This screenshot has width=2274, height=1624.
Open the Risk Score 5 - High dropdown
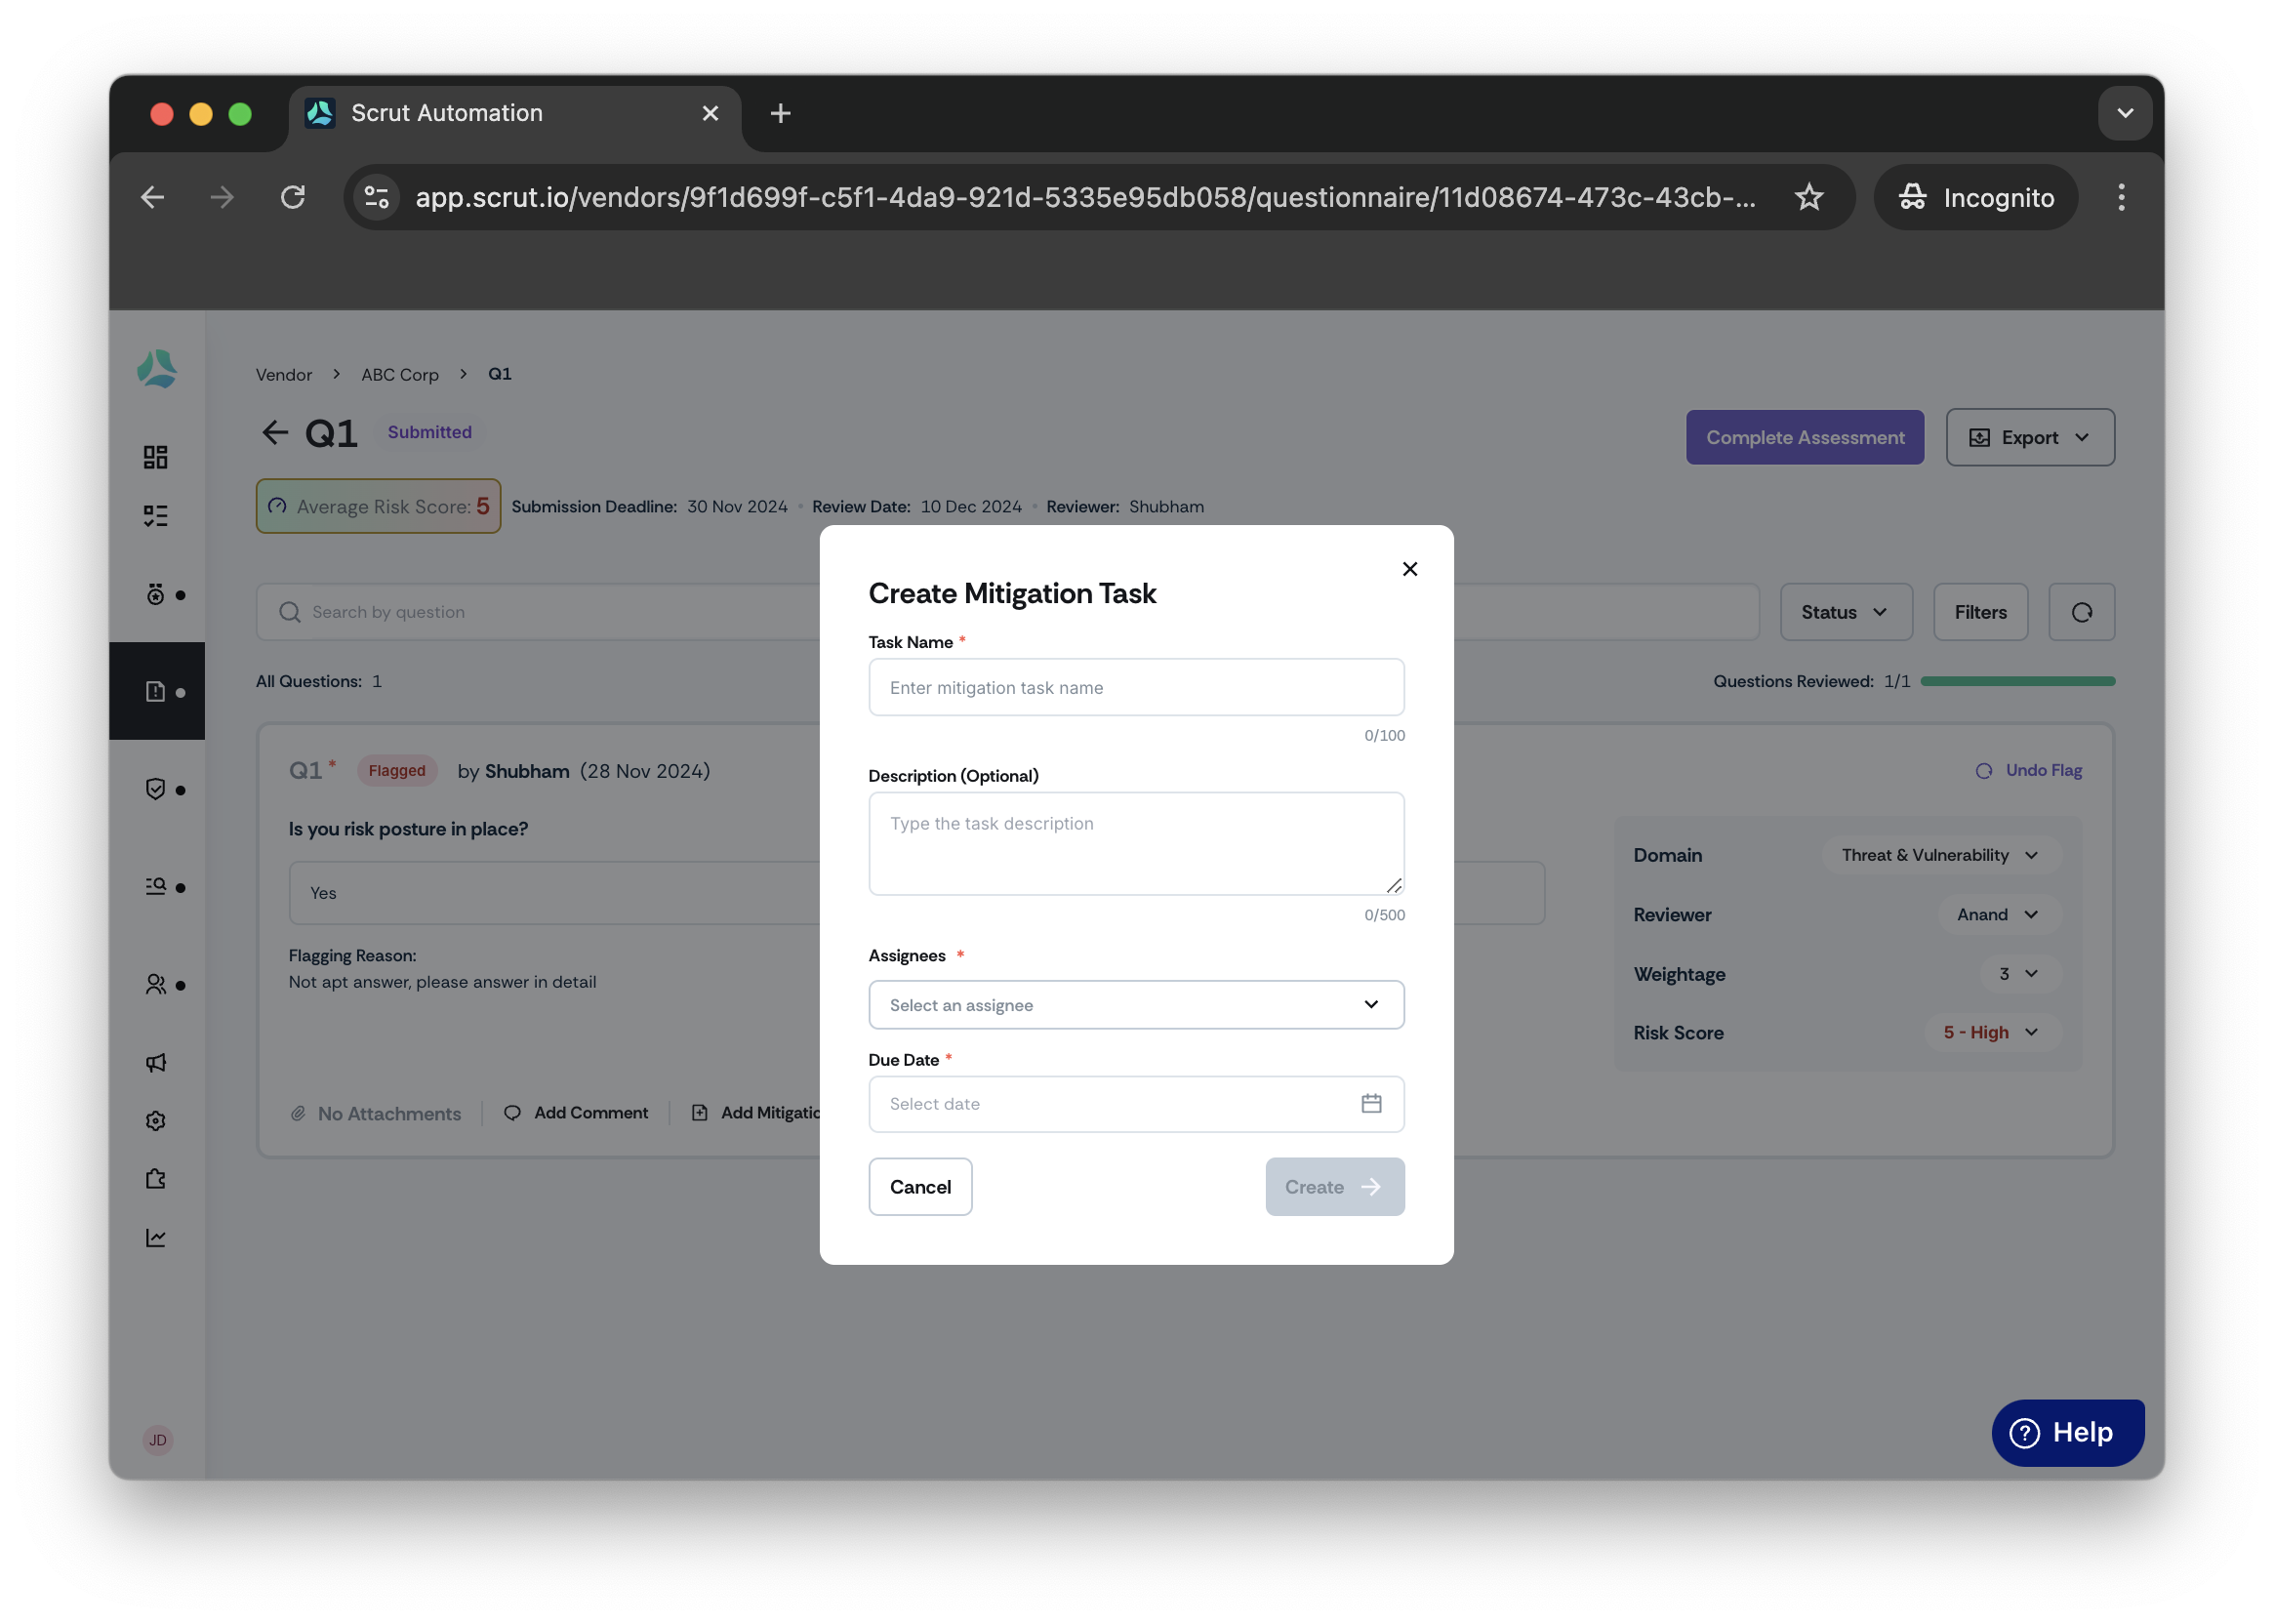coord(1991,1032)
